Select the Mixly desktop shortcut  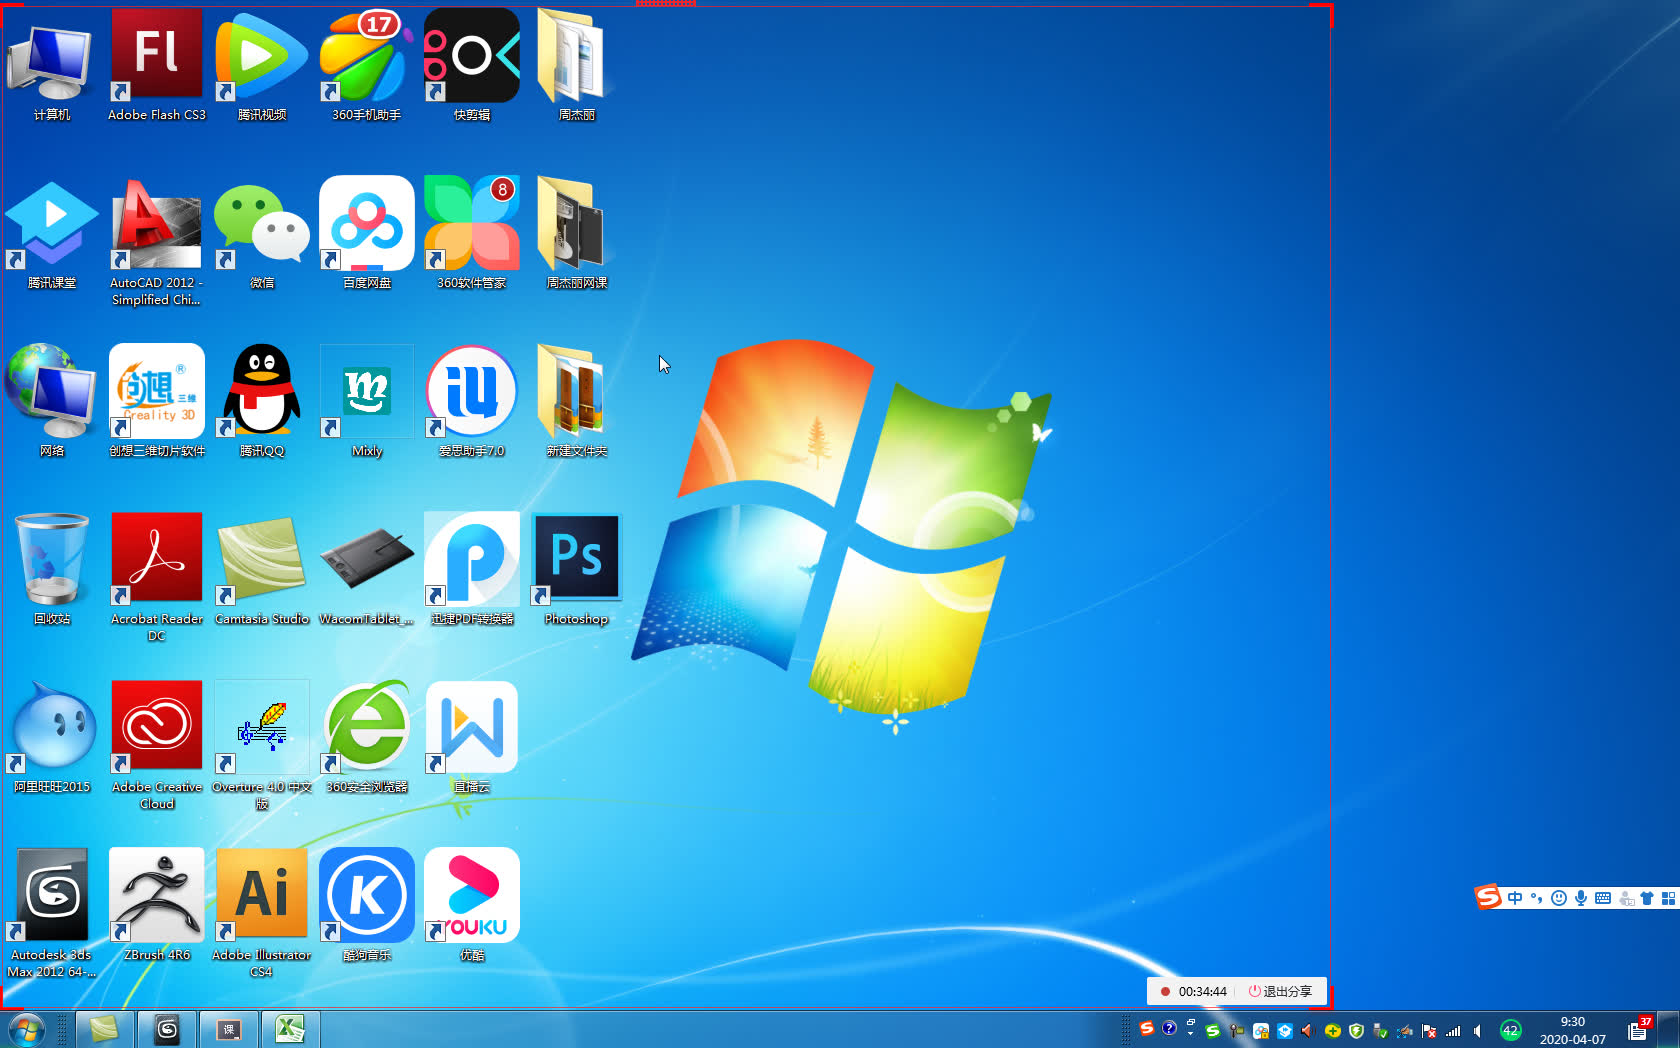(367, 401)
